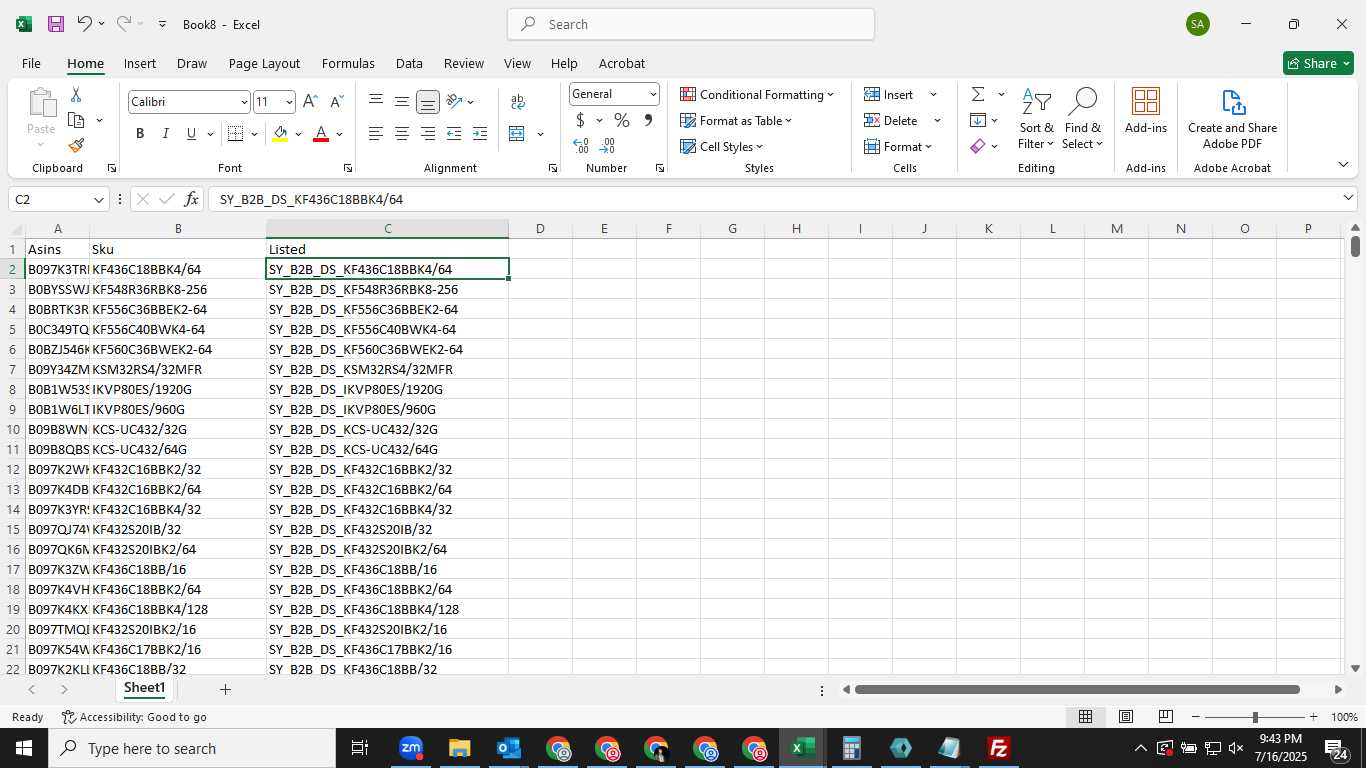Click the Share button

[1318, 63]
